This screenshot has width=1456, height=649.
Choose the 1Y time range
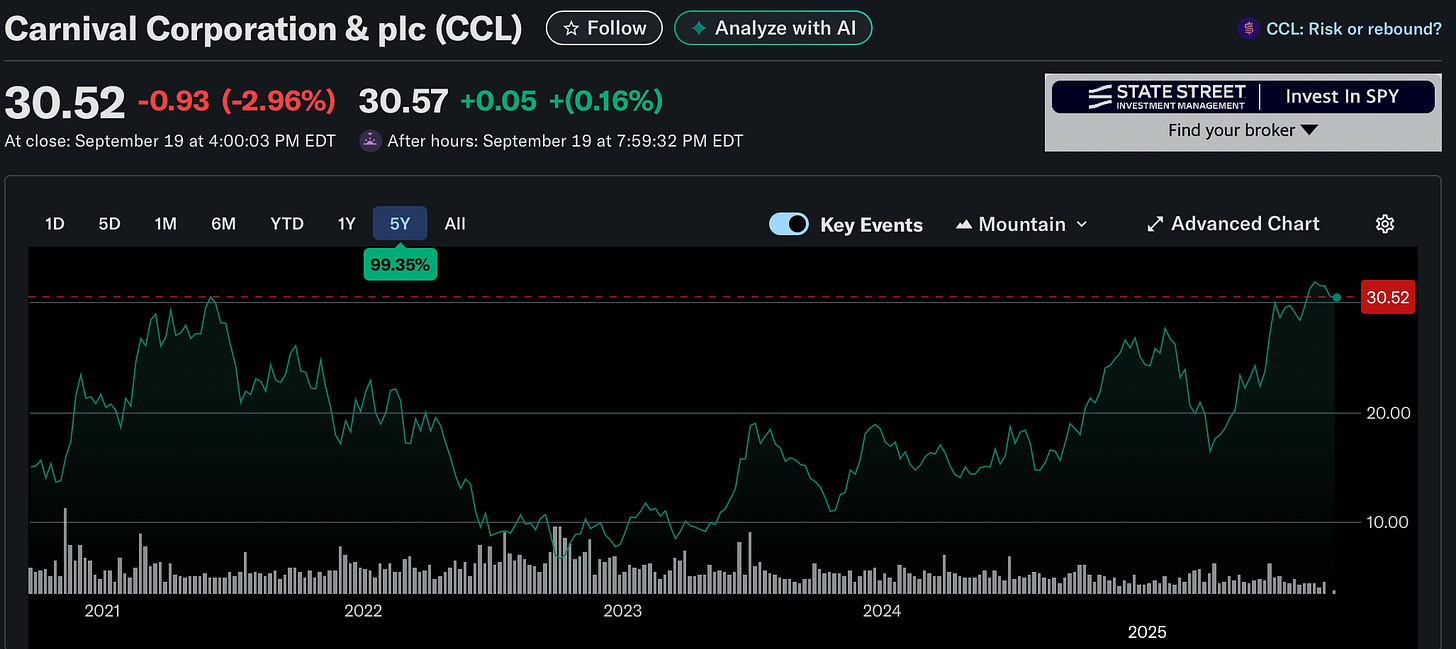346,224
